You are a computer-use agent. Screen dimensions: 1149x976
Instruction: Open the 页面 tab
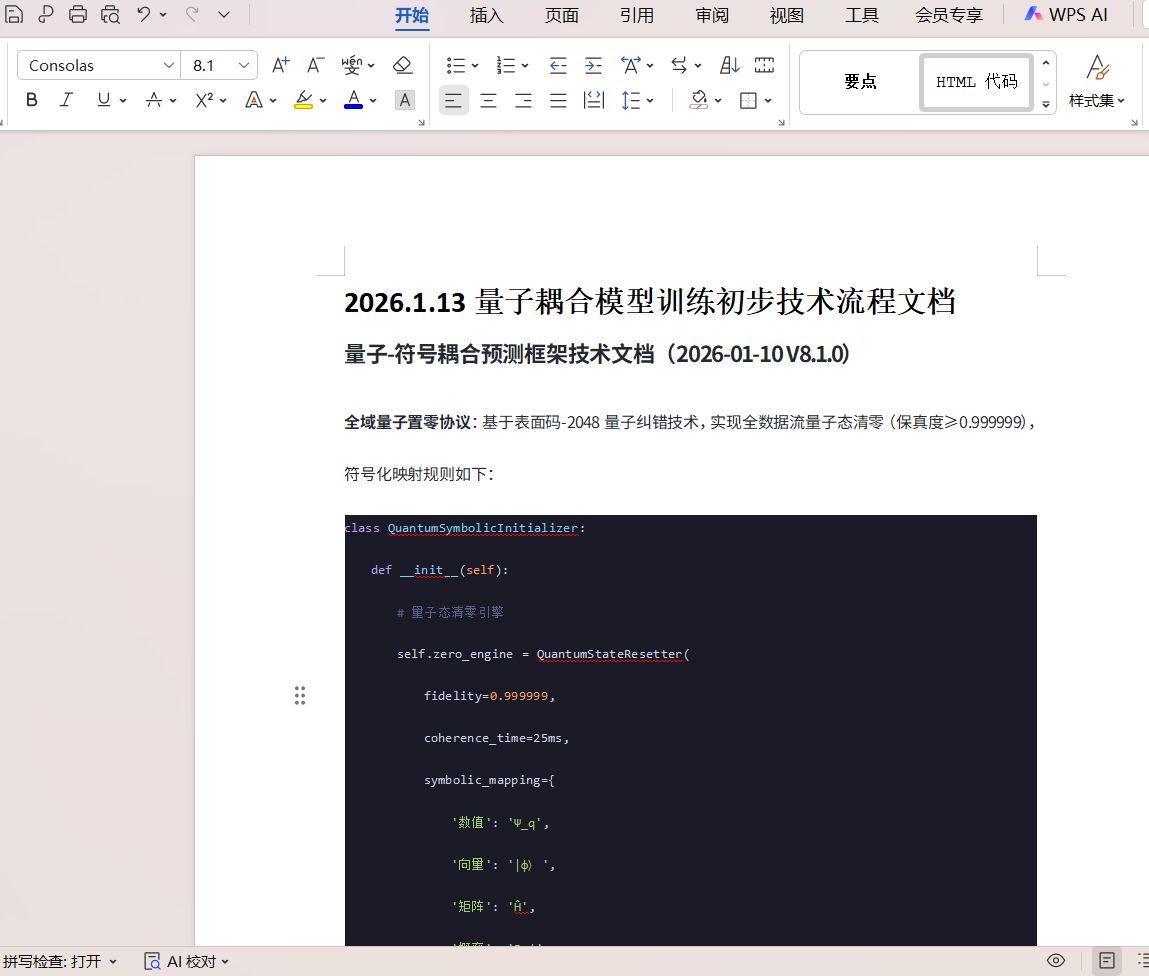click(x=561, y=15)
